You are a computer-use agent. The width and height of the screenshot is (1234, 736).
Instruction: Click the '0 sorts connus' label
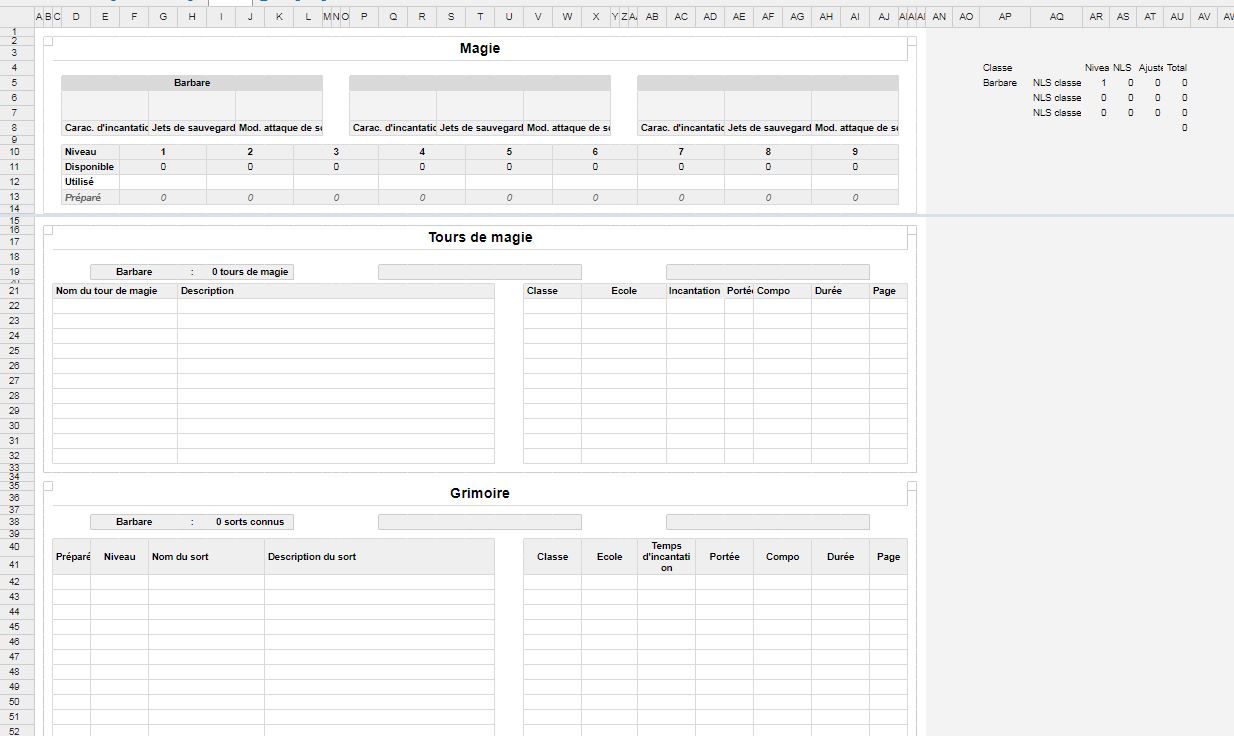point(250,522)
